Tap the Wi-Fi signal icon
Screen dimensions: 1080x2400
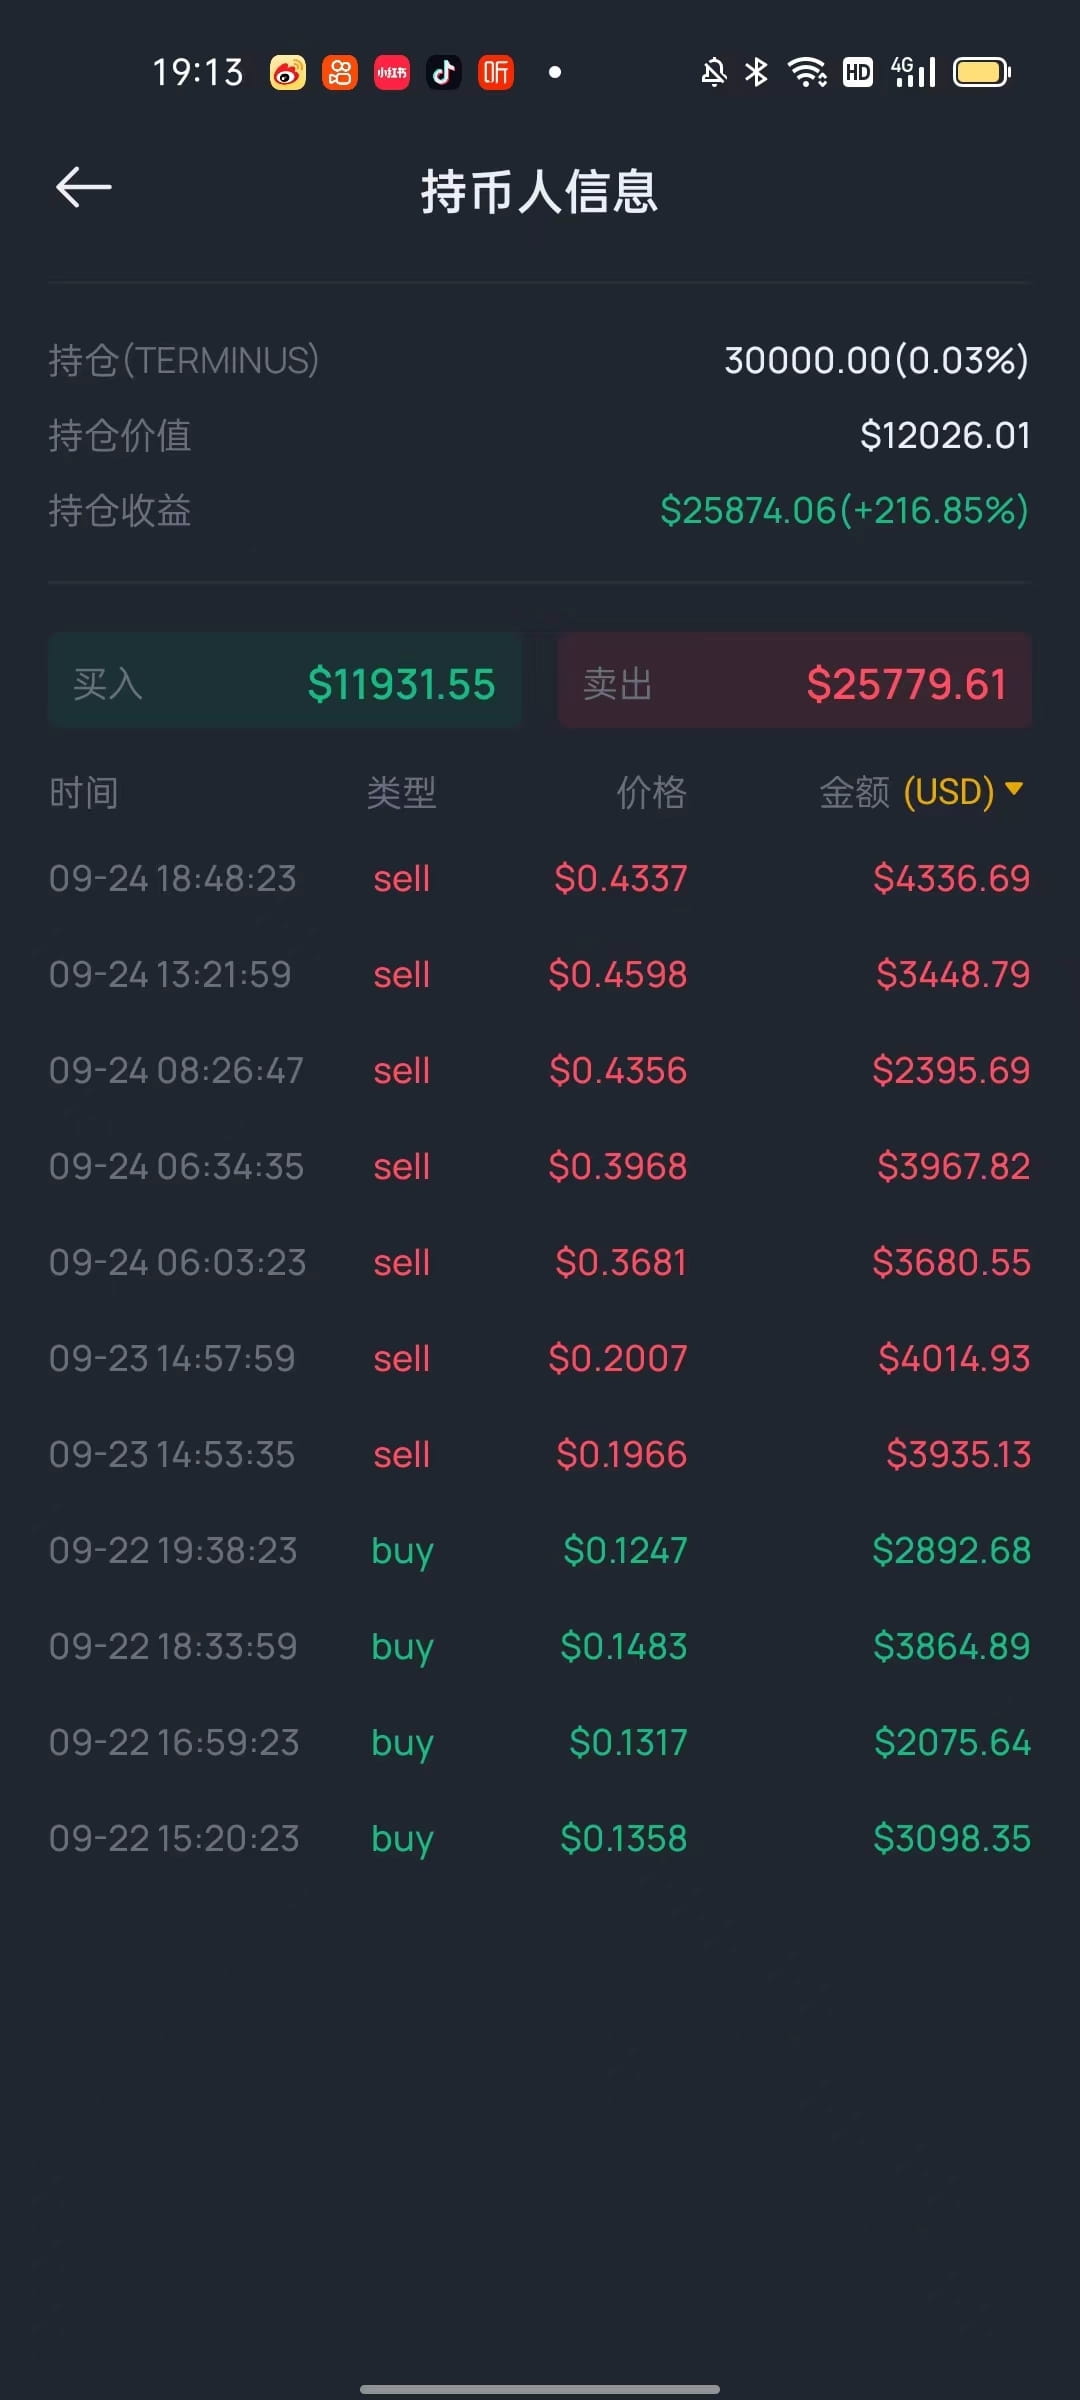pos(806,72)
